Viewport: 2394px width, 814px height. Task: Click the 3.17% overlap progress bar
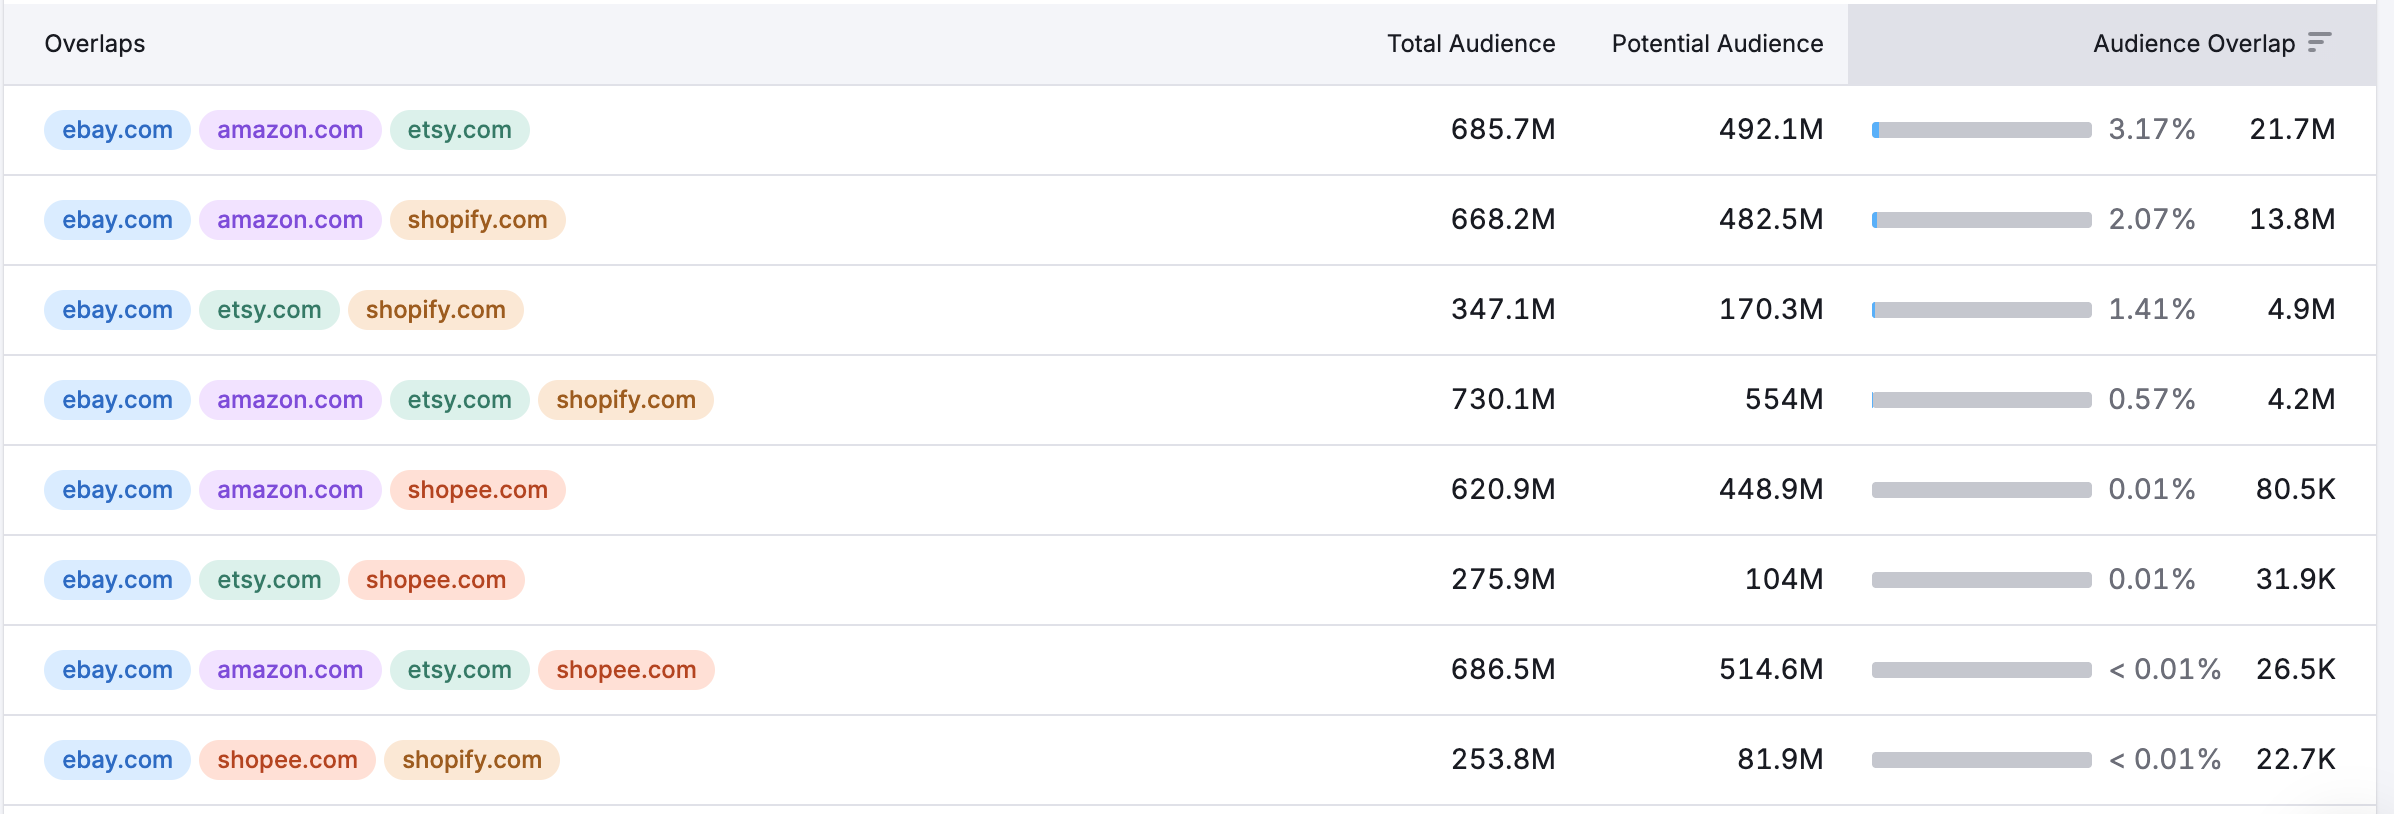(1981, 130)
